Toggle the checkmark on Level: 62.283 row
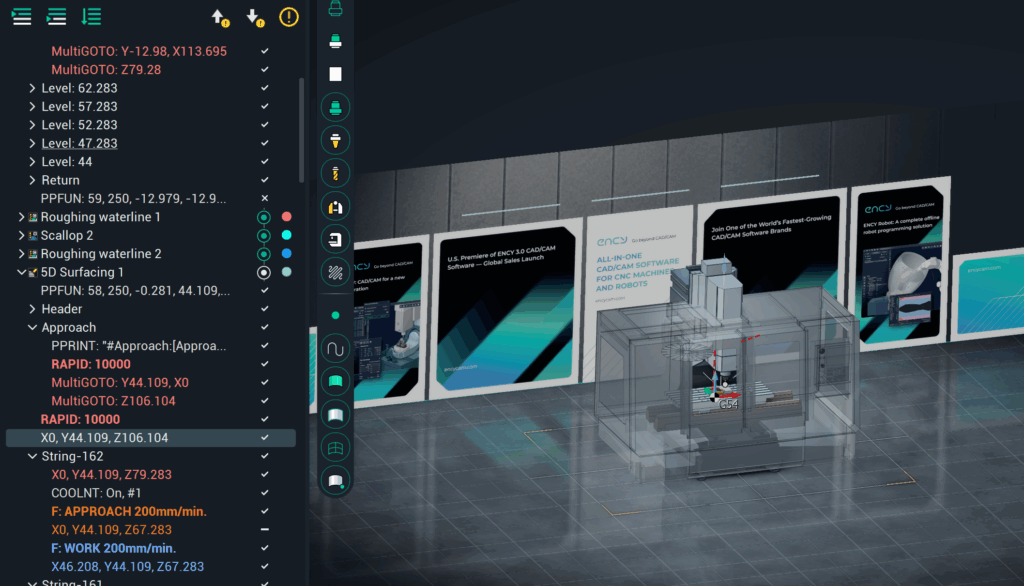1024x586 pixels. point(264,88)
